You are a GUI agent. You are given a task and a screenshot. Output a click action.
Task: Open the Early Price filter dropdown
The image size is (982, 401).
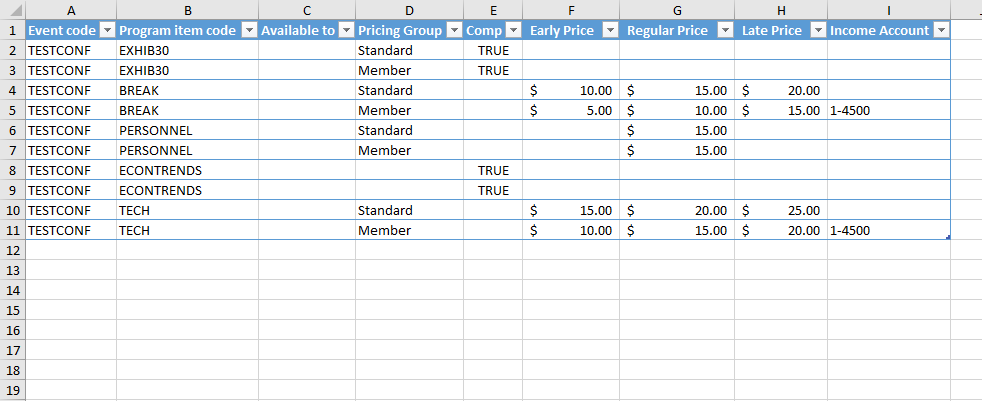(608, 30)
